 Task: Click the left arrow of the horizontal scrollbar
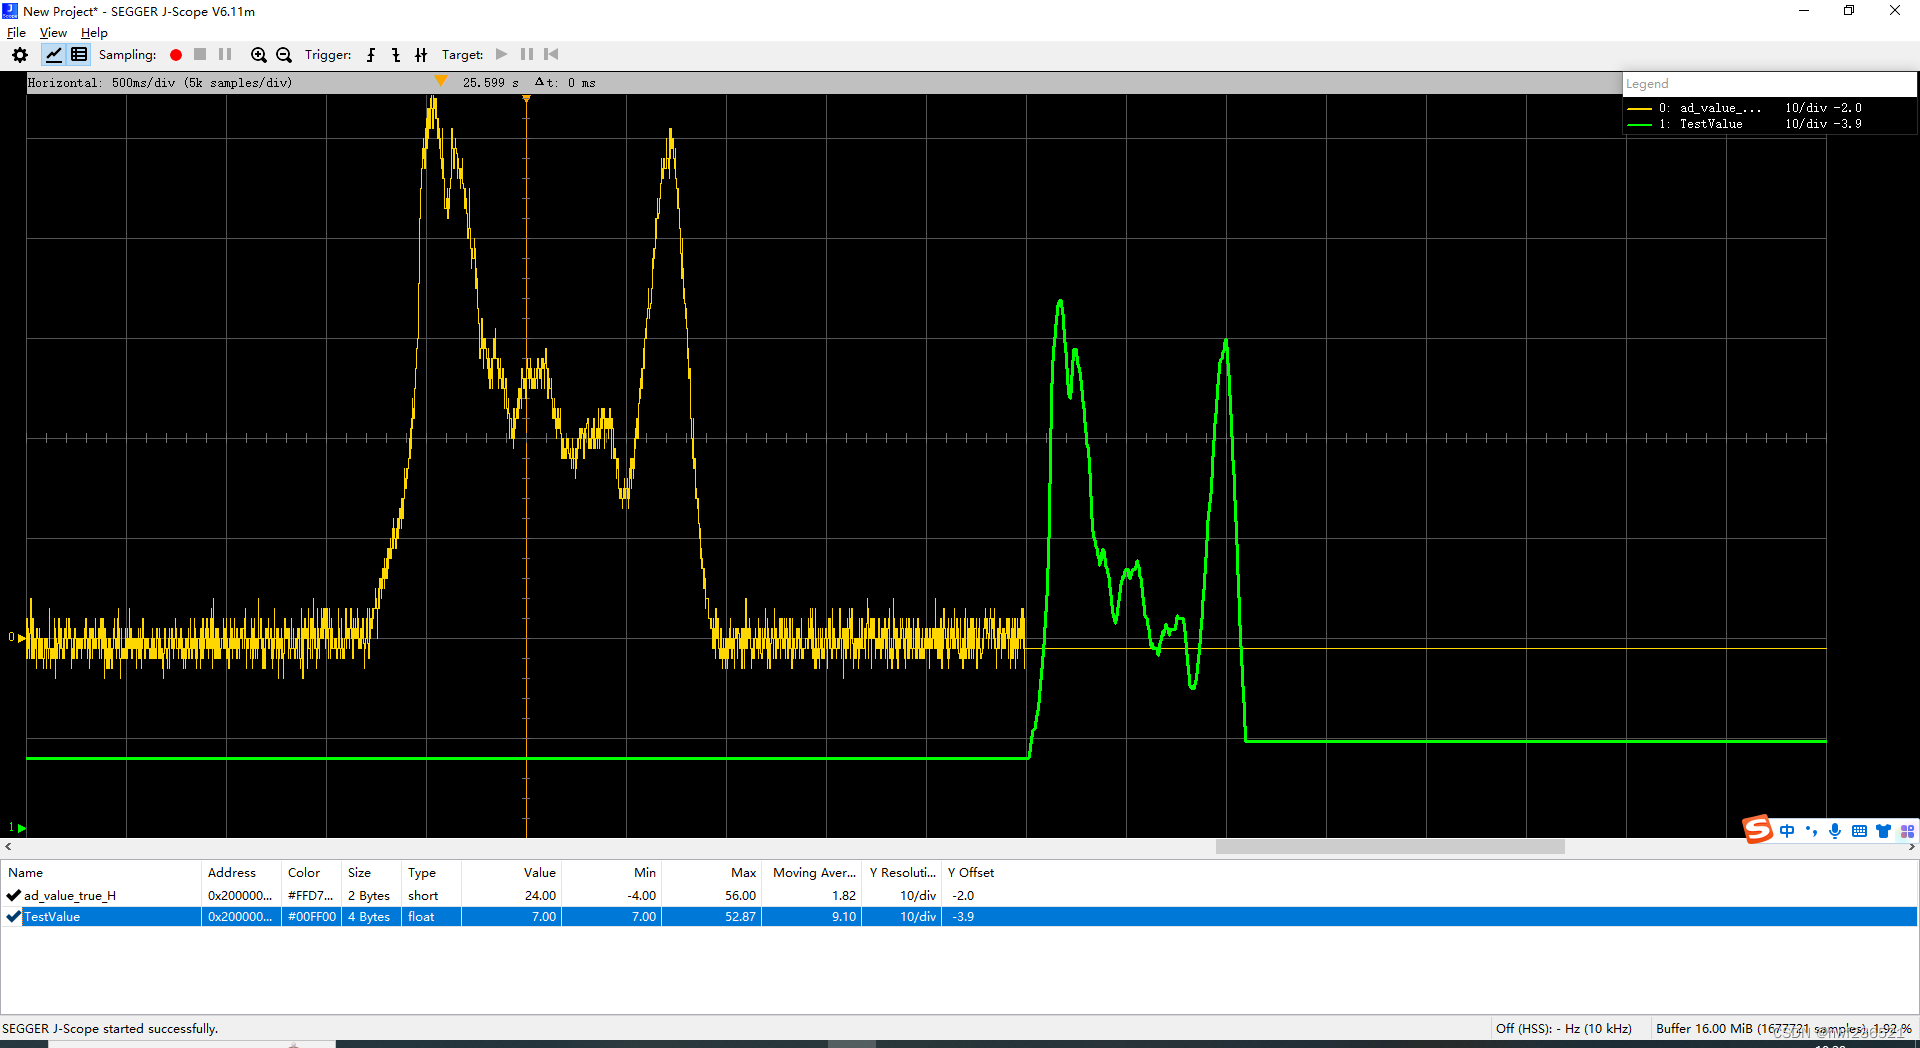[x=8, y=847]
